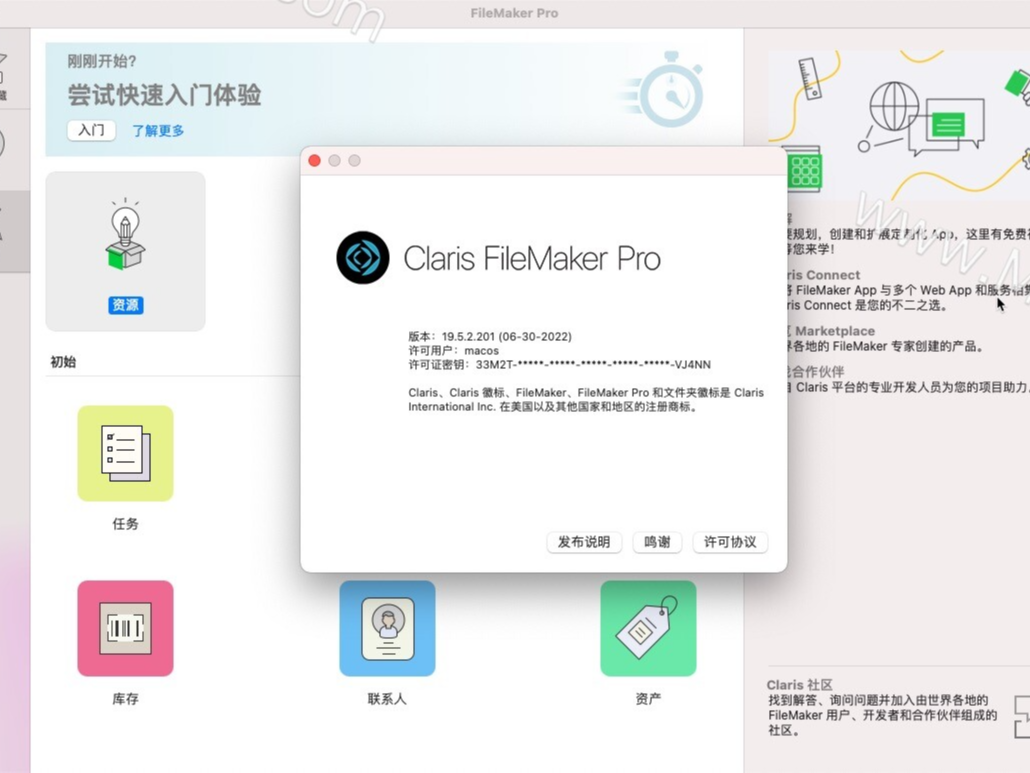Click the 入门 getting started button

[x=91, y=130]
